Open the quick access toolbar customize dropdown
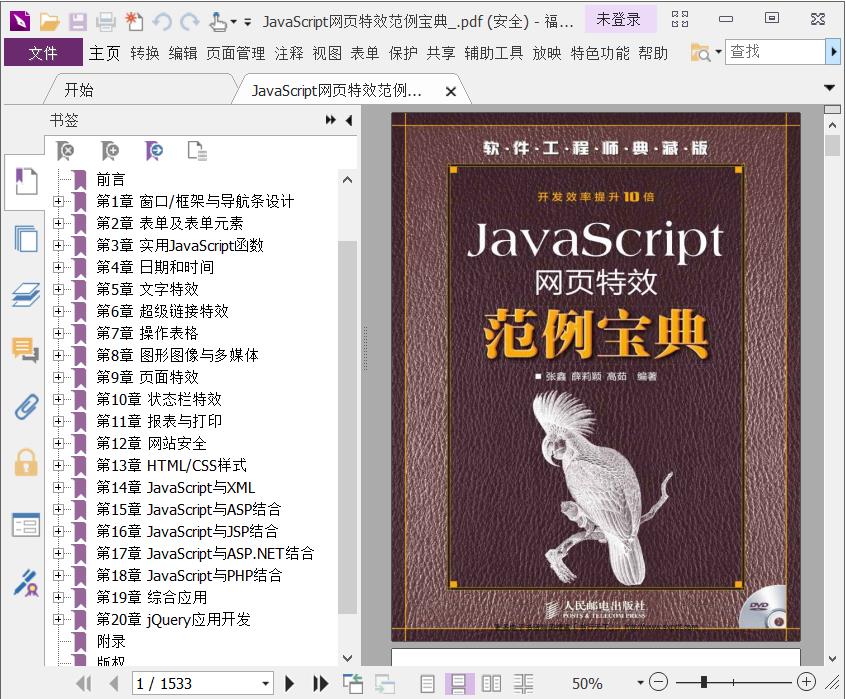The height and width of the screenshot is (699, 846). pyautogui.click(x=248, y=22)
